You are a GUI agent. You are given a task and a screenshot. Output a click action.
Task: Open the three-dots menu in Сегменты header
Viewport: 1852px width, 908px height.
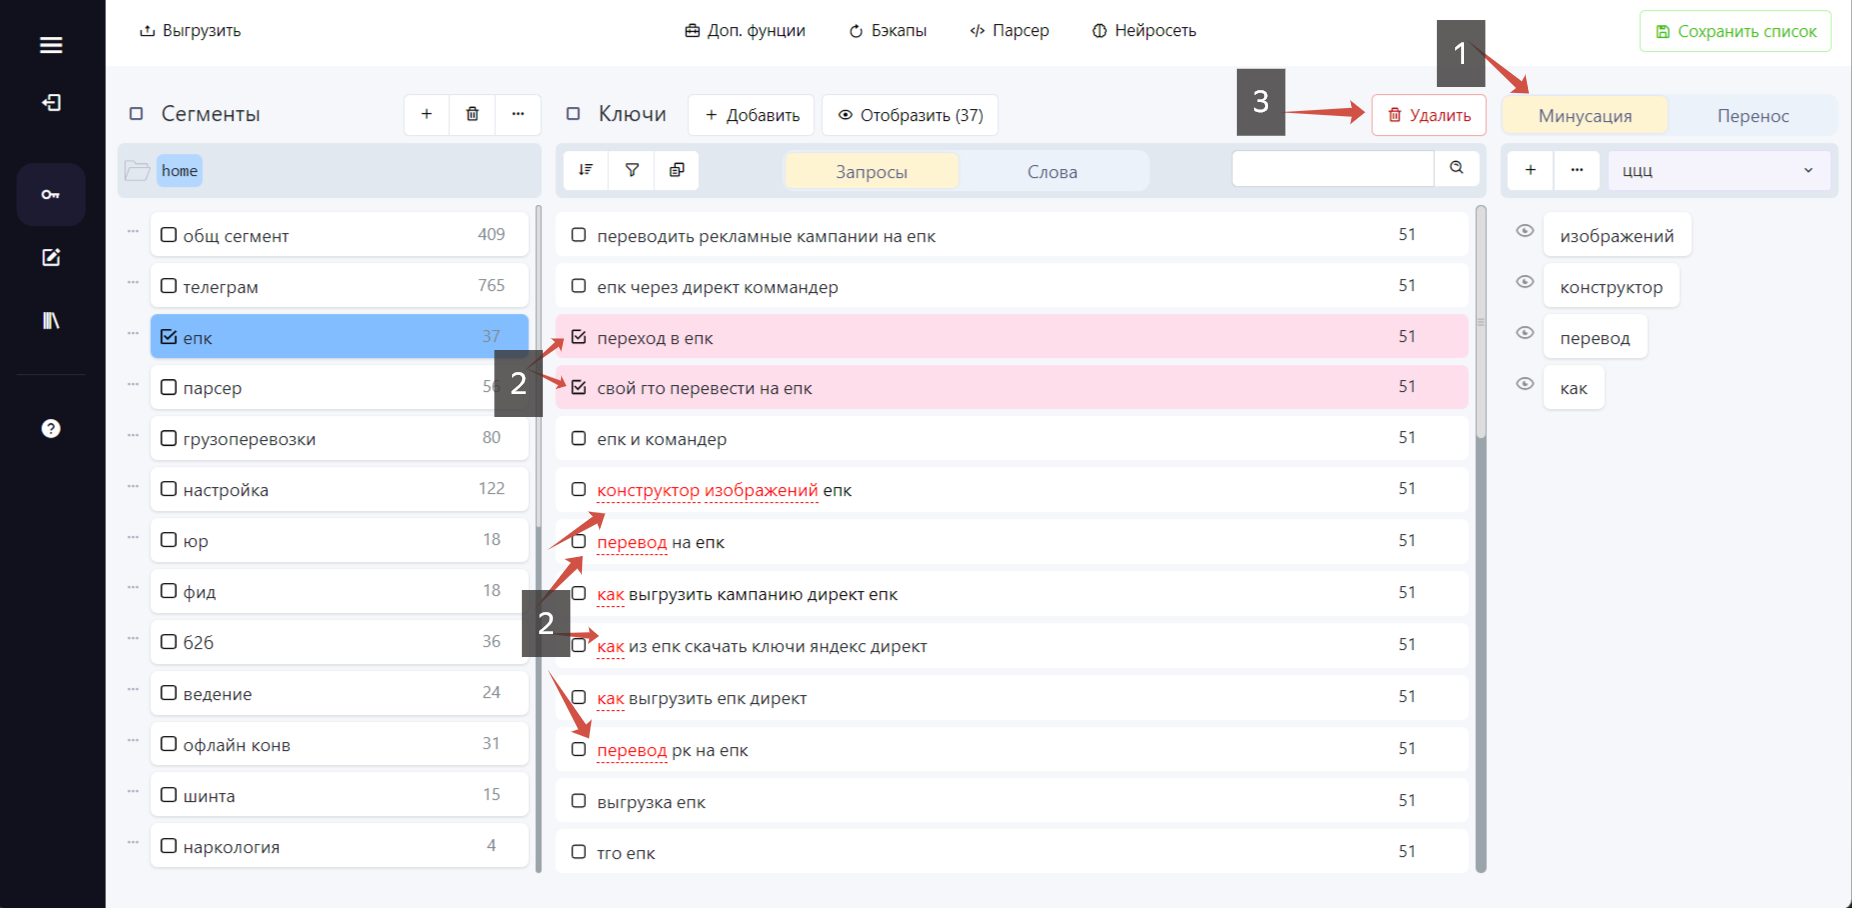point(518,114)
